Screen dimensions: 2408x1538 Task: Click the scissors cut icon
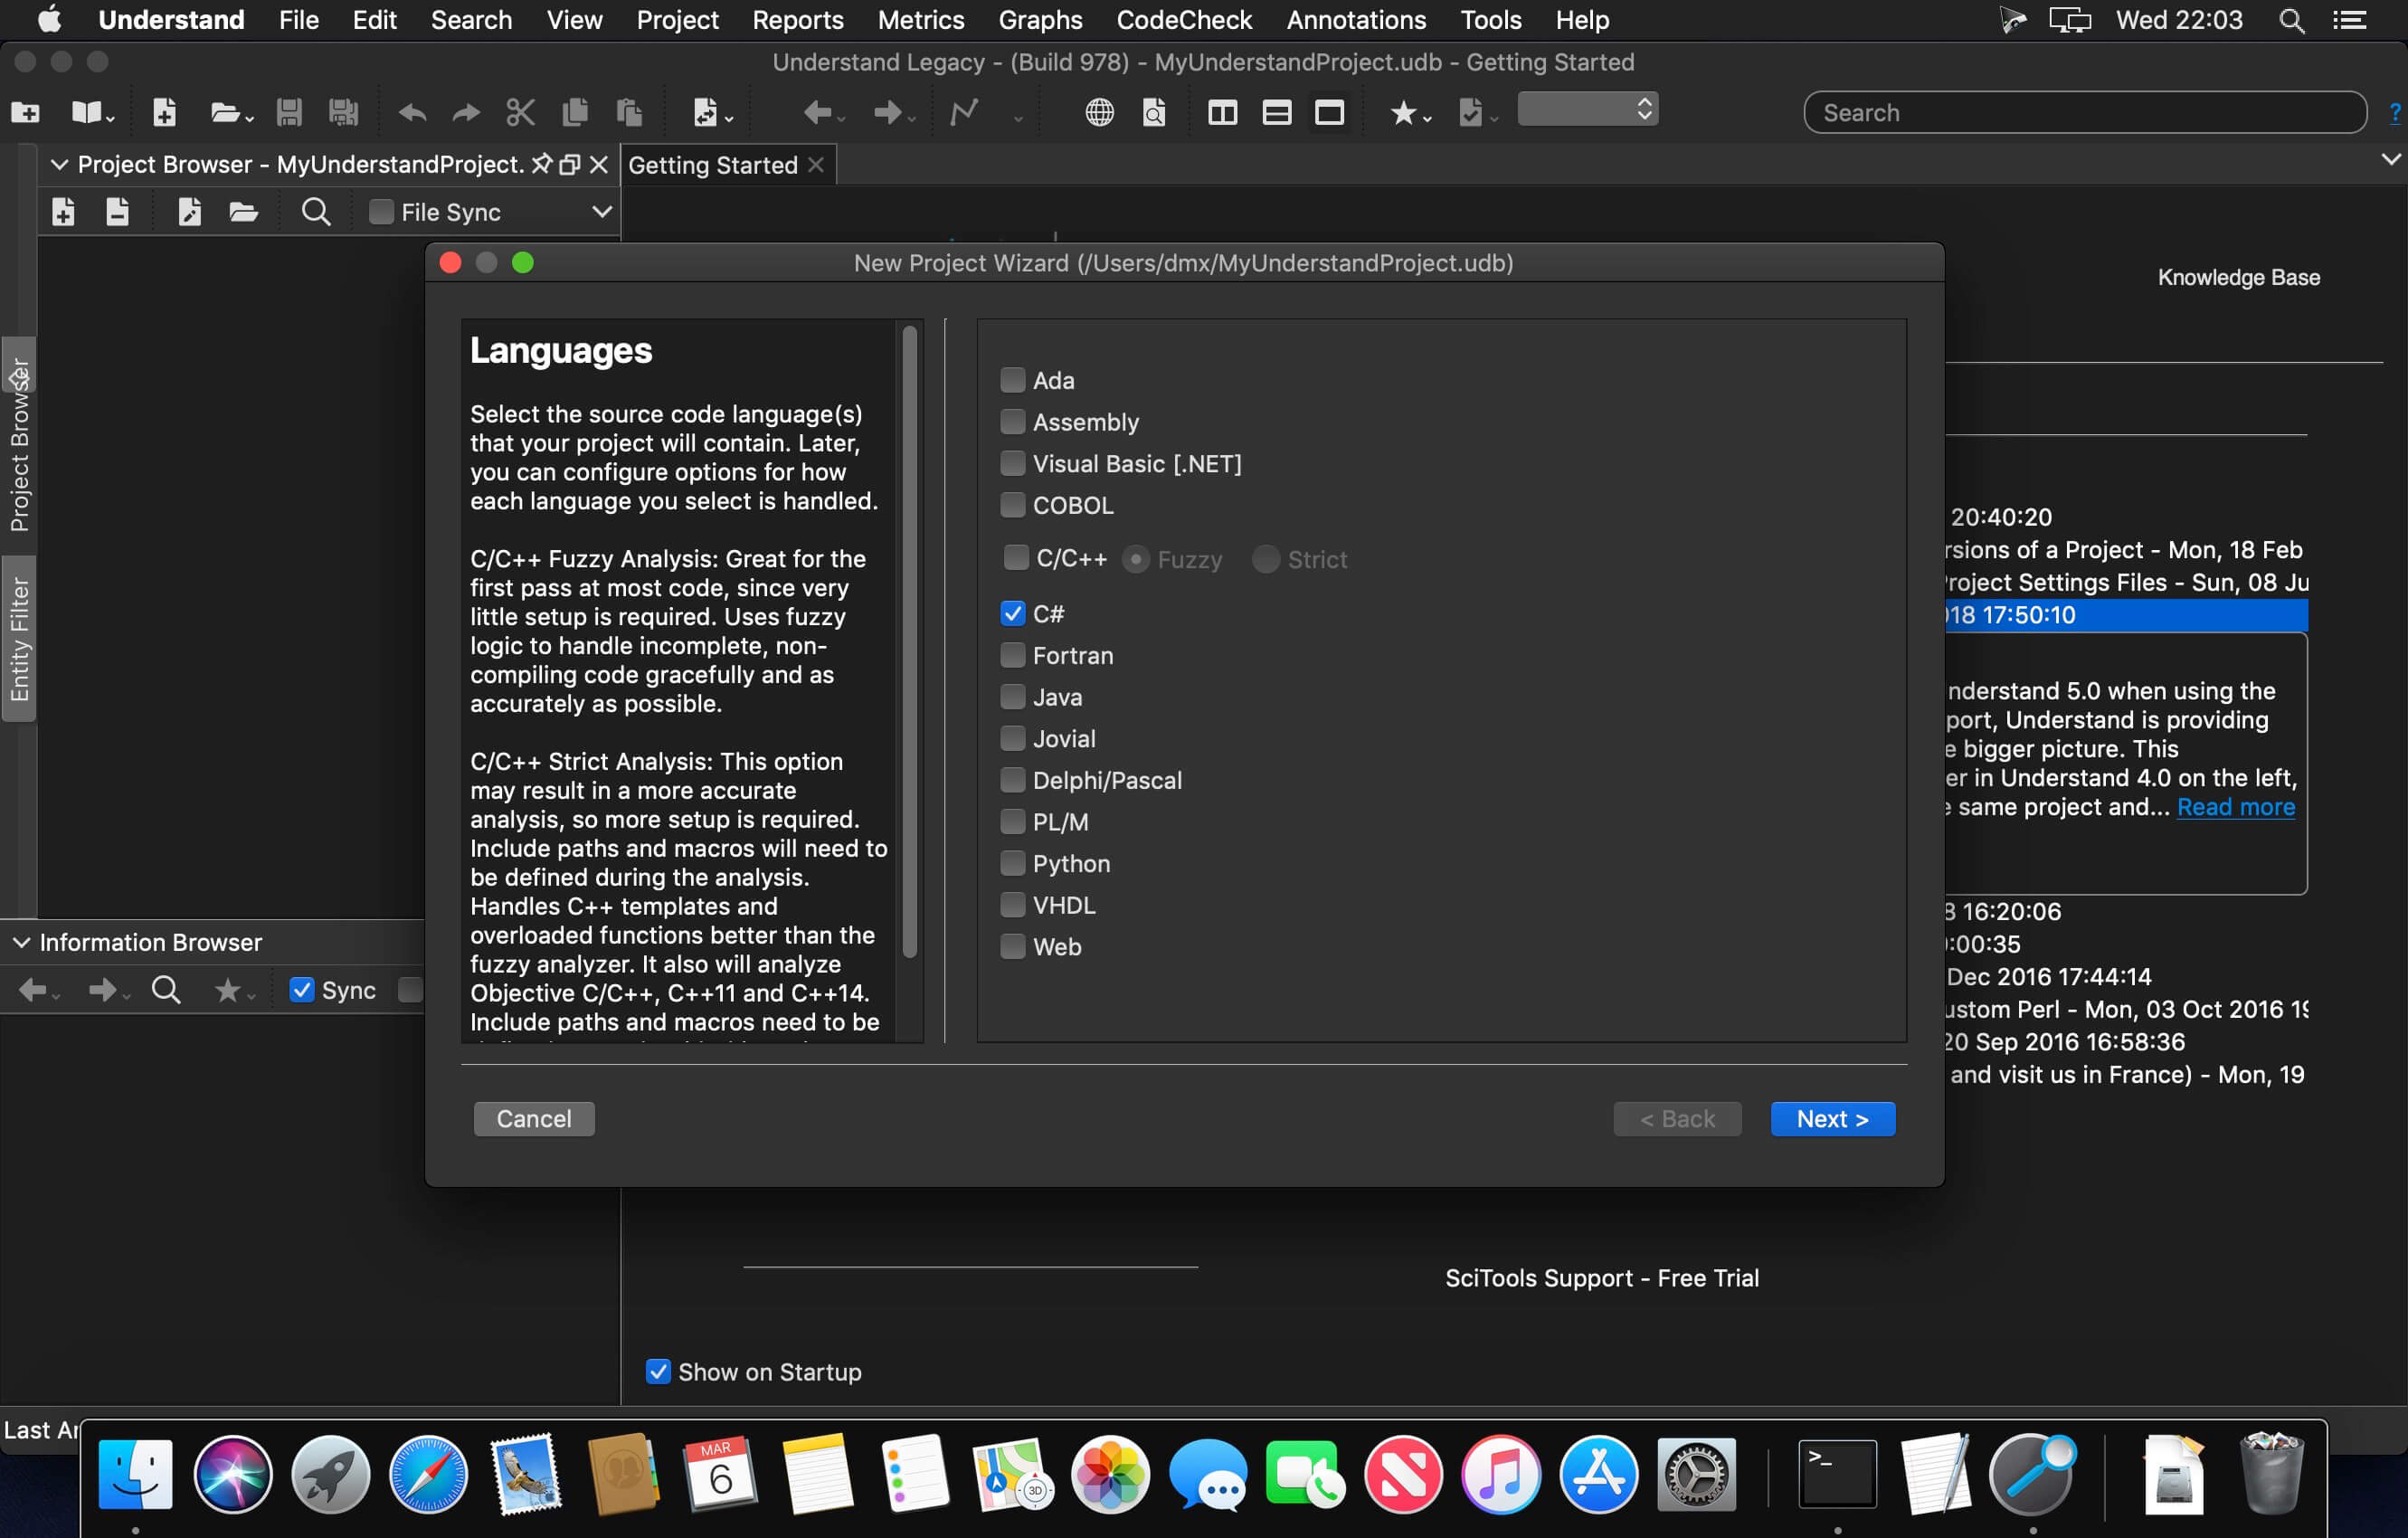(520, 112)
